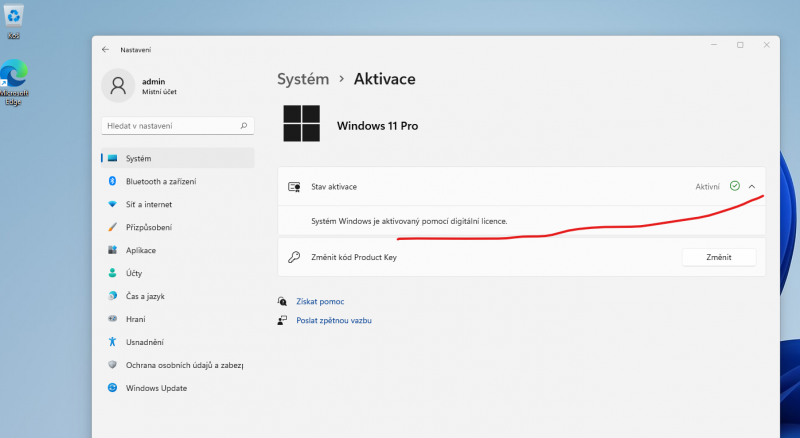
Task: Maximize the Nastavení window
Action: [740, 45]
